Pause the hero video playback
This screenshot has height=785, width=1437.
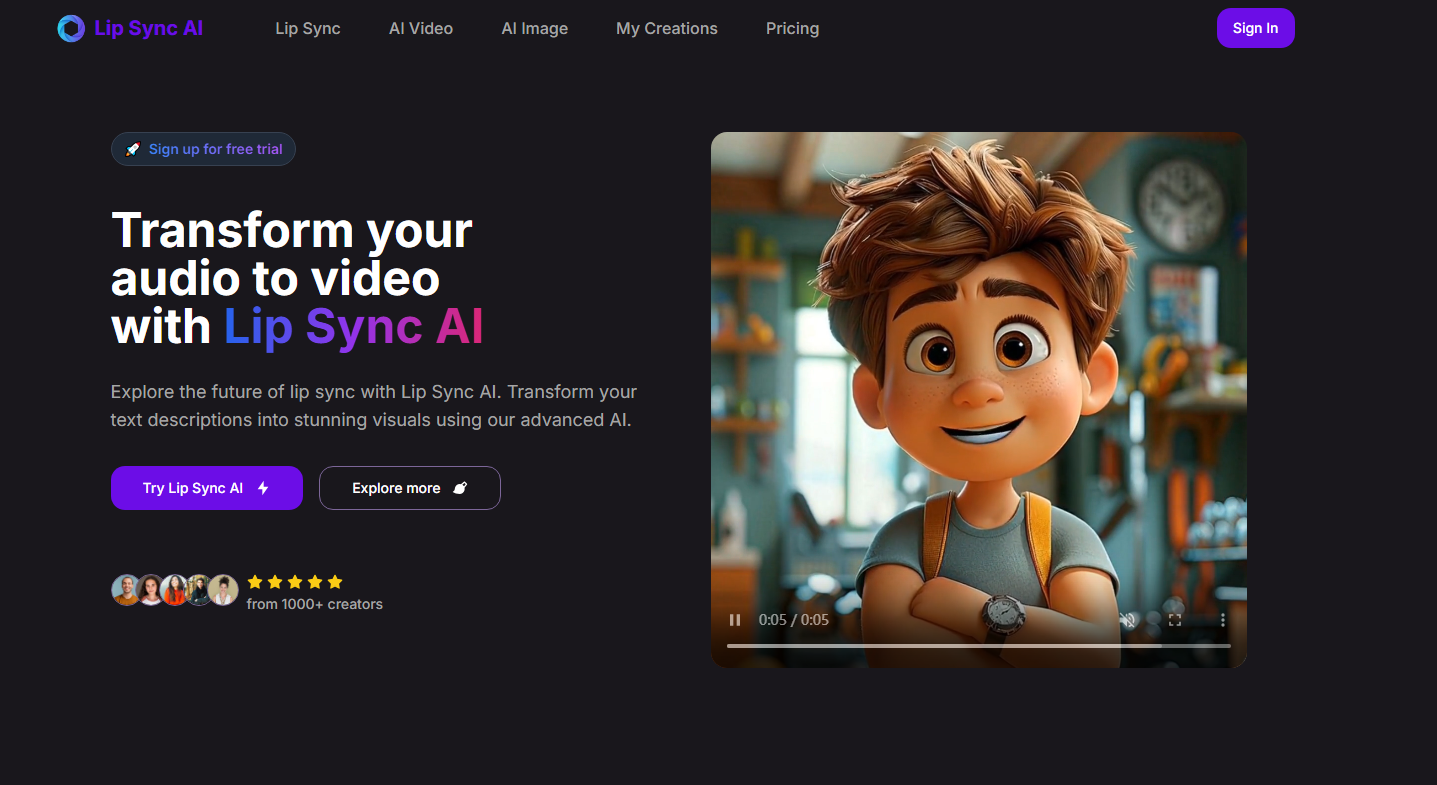735,620
